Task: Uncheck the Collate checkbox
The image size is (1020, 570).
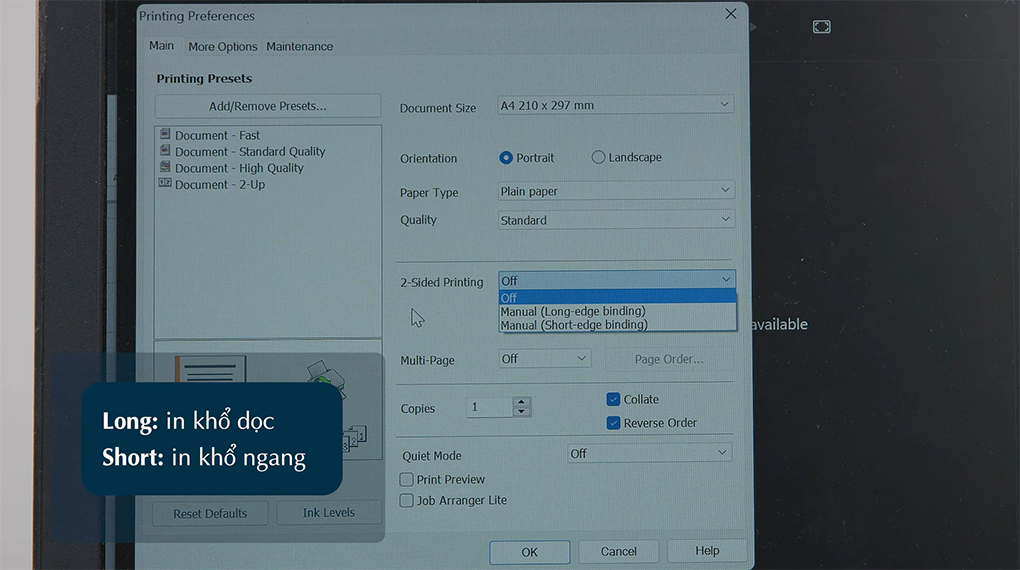Action: point(614,399)
